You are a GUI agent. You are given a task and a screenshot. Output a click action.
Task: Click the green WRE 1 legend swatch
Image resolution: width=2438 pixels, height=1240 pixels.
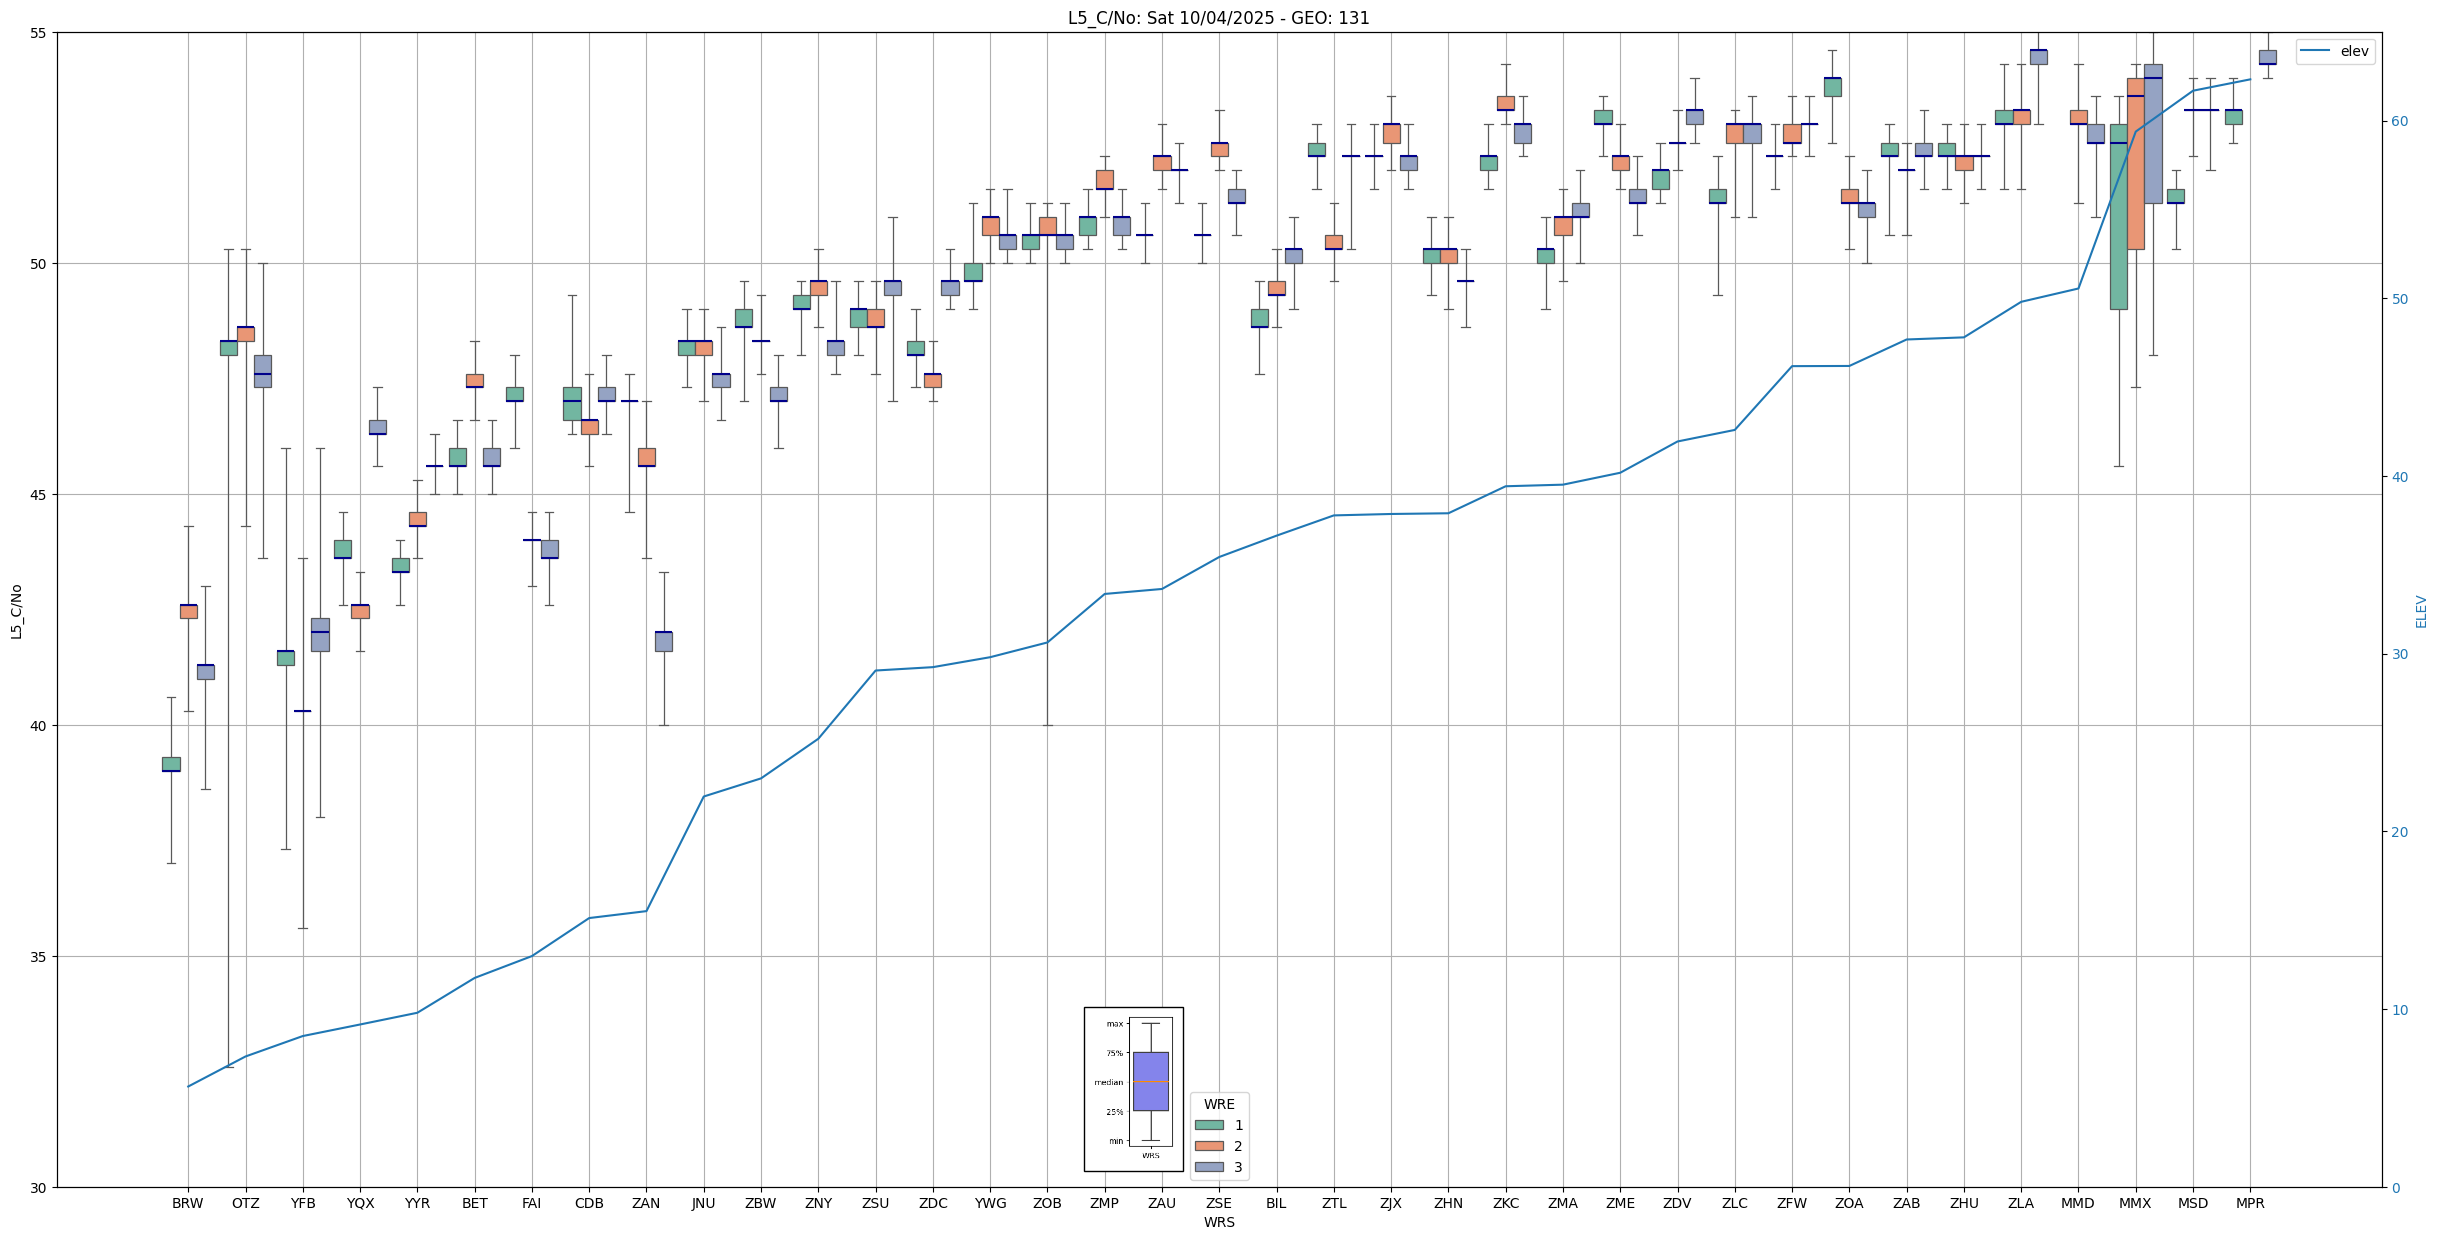tap(1209, 1125)
